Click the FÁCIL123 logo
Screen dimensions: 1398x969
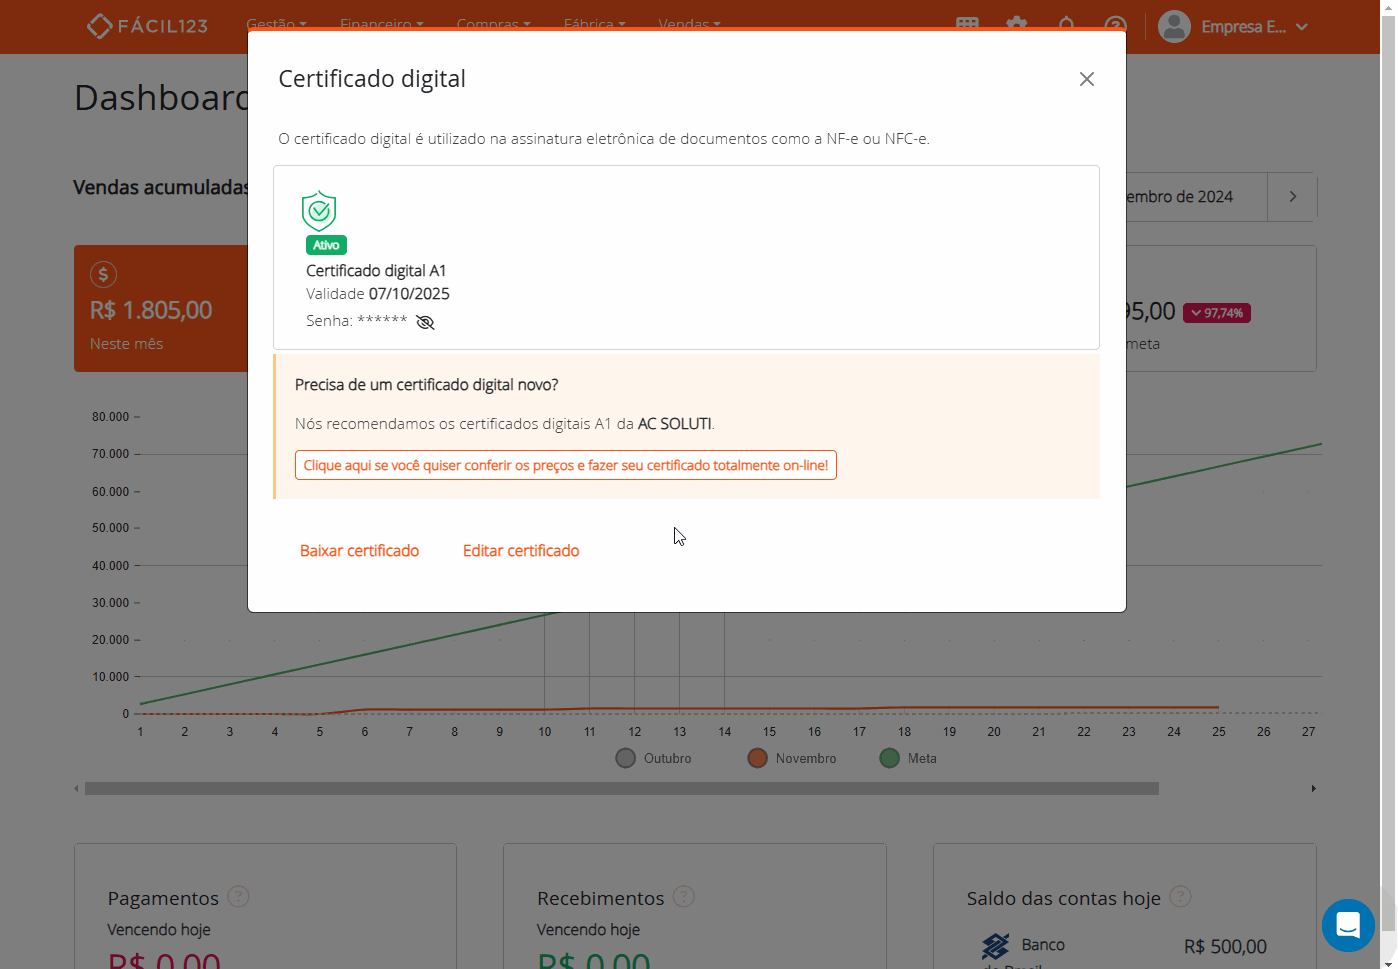(147, 26)
